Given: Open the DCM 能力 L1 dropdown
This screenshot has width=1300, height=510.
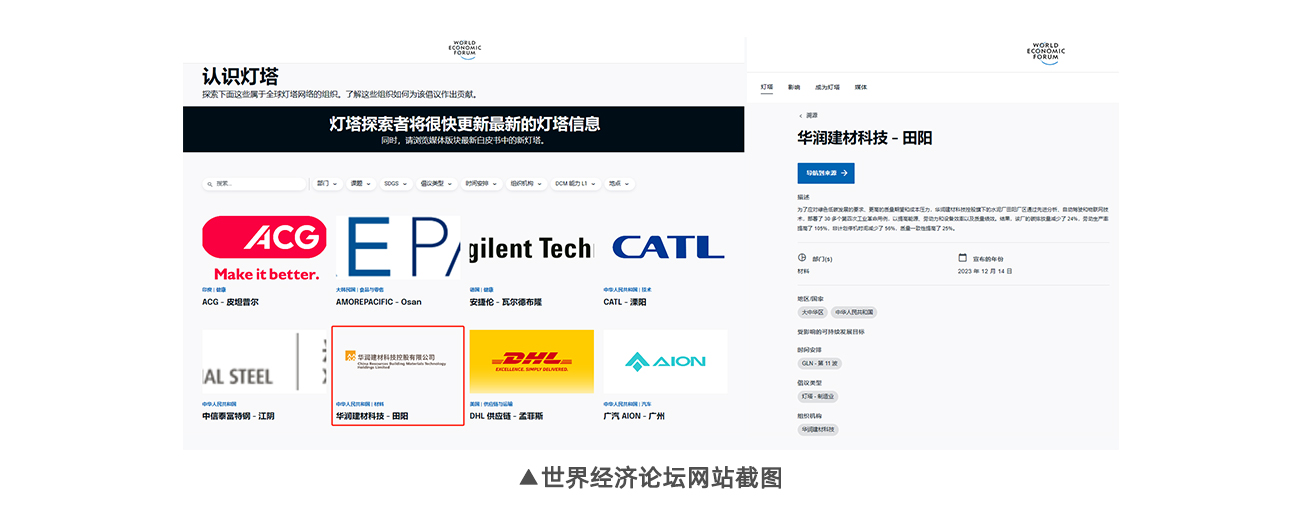Looking at the screenshot, I should 576,184.
